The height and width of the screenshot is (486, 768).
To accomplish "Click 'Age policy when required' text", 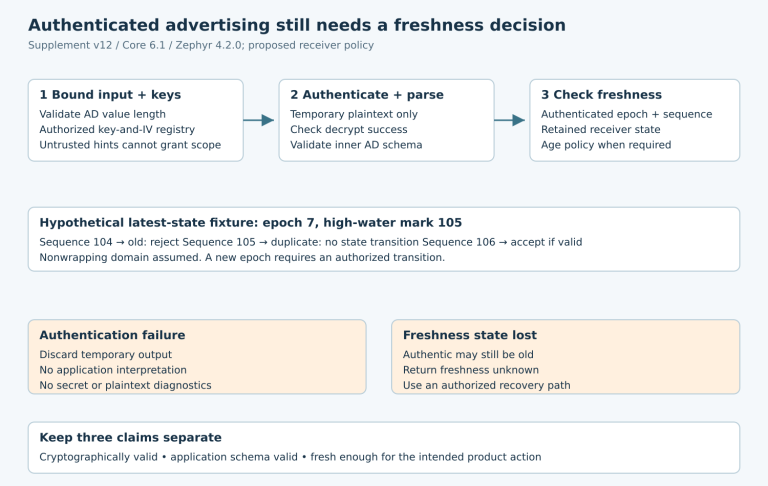I will [606, 145].
